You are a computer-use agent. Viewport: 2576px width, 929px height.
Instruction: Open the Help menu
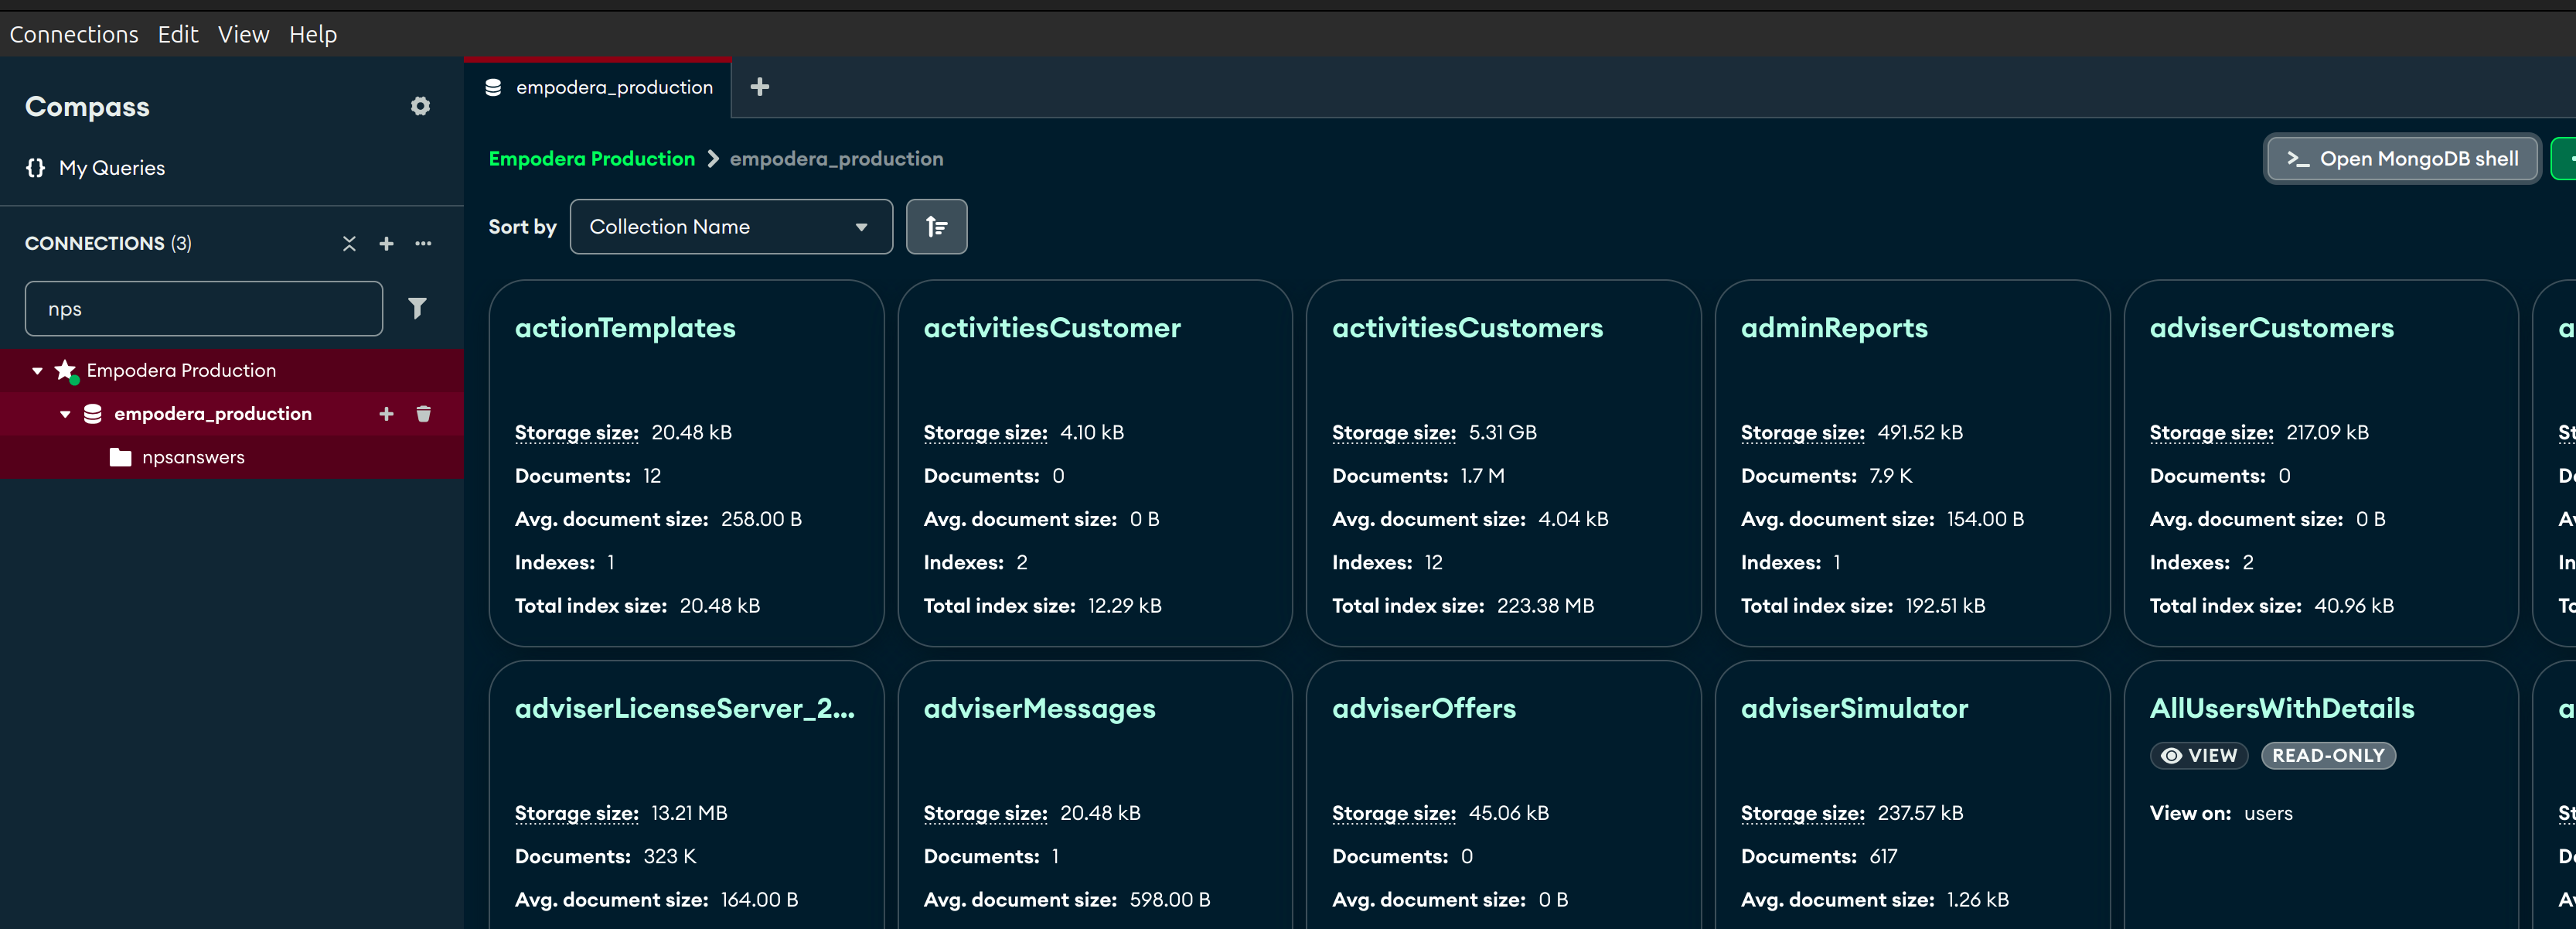[x=312, y=34]
